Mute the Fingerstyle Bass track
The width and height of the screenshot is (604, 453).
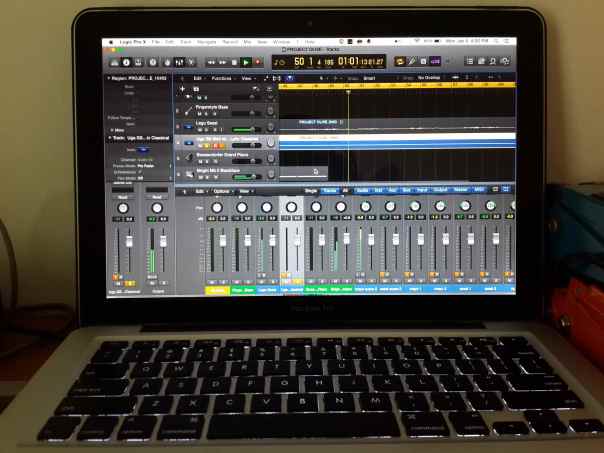(x=196, y=112)
